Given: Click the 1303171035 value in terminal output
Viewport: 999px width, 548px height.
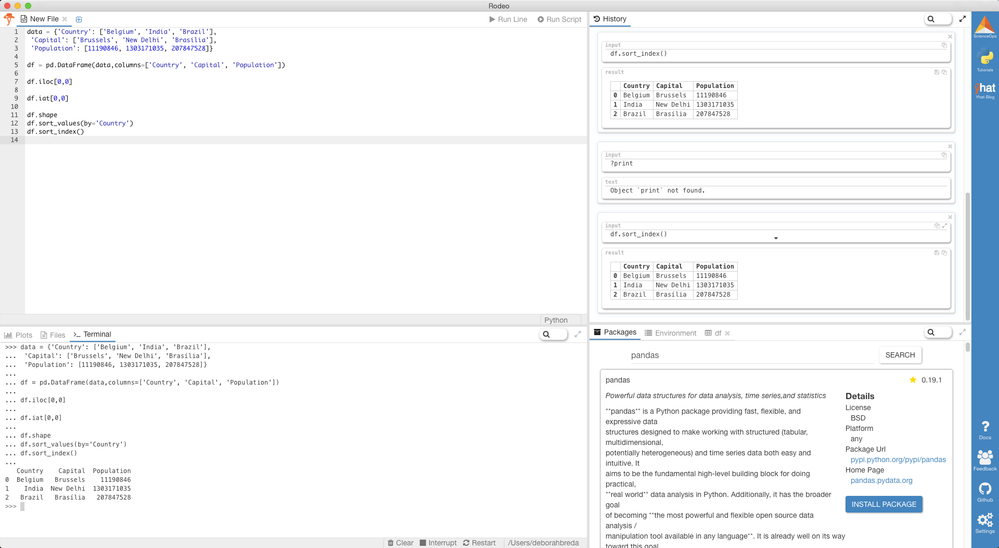Looking at the screenshot, I should 111,489.
